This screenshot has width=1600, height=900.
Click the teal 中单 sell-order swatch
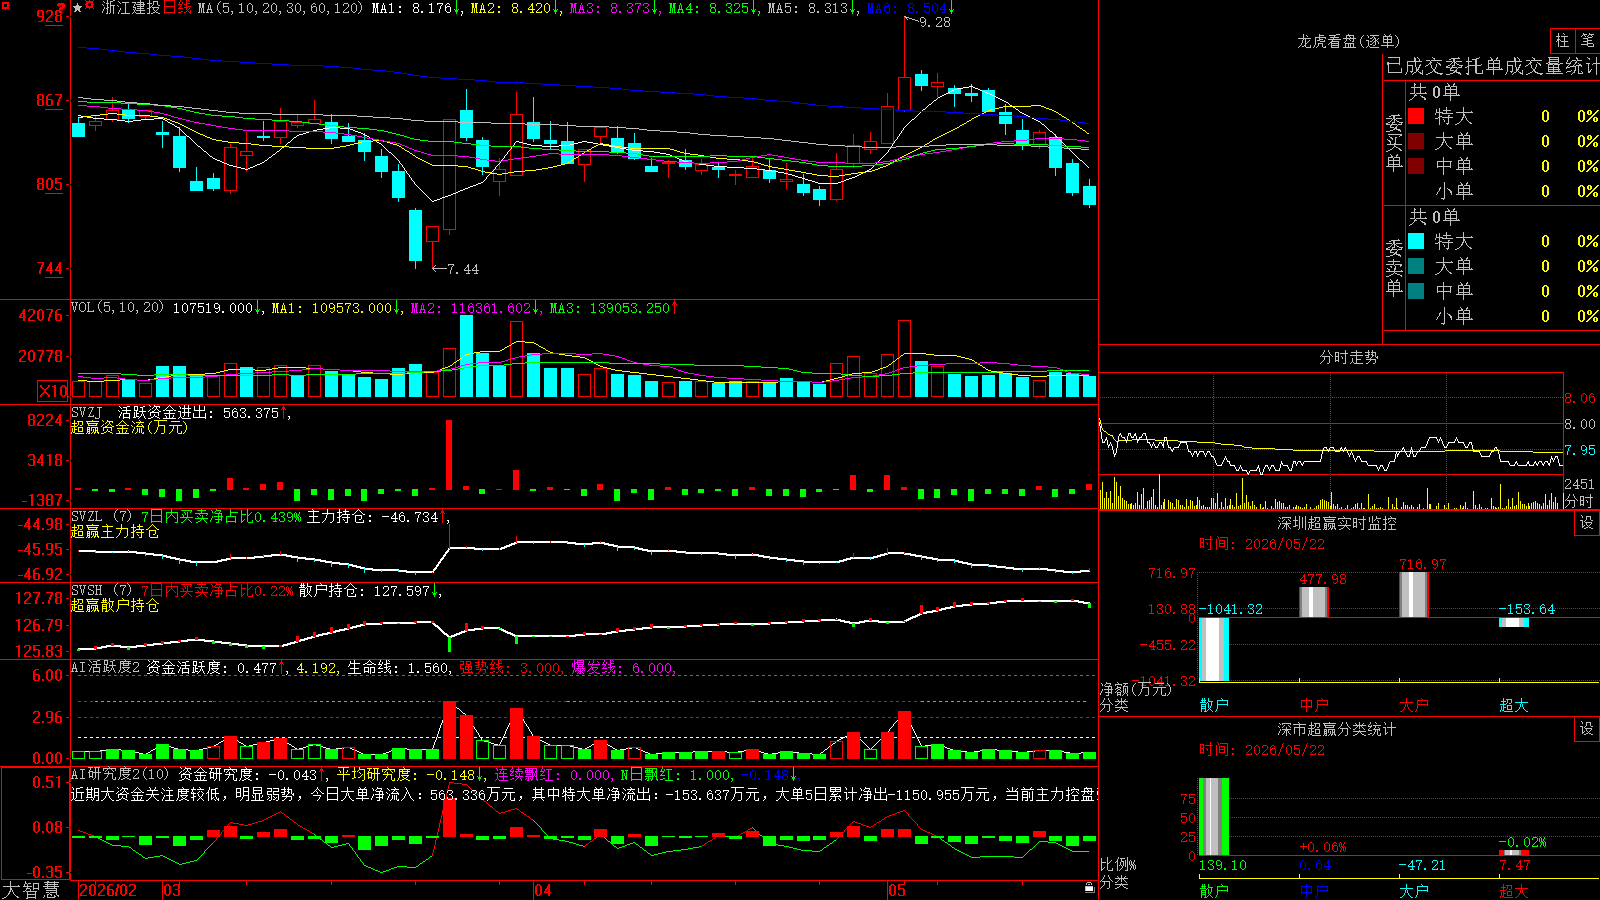[1416, 290]
